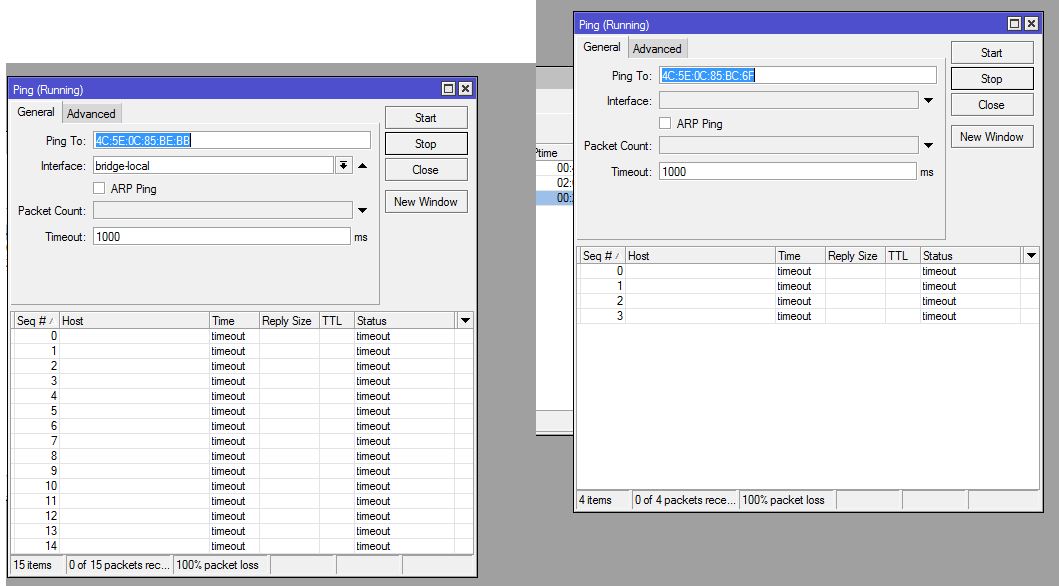Open column picker arrow in 15-item results table
The width and height of the screenshot is (1059, 586).
tap(464, 321)
